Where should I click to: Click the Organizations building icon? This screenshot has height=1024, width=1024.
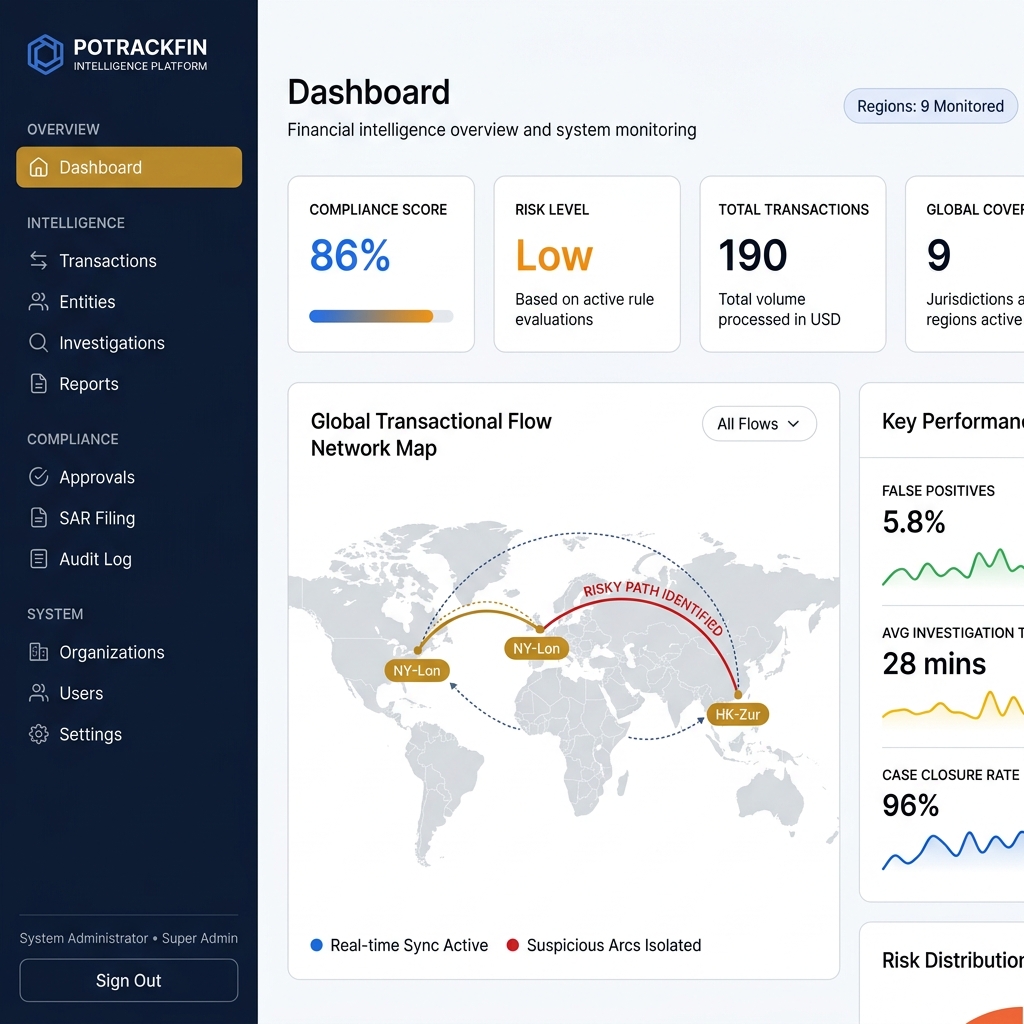pos(39,652)
